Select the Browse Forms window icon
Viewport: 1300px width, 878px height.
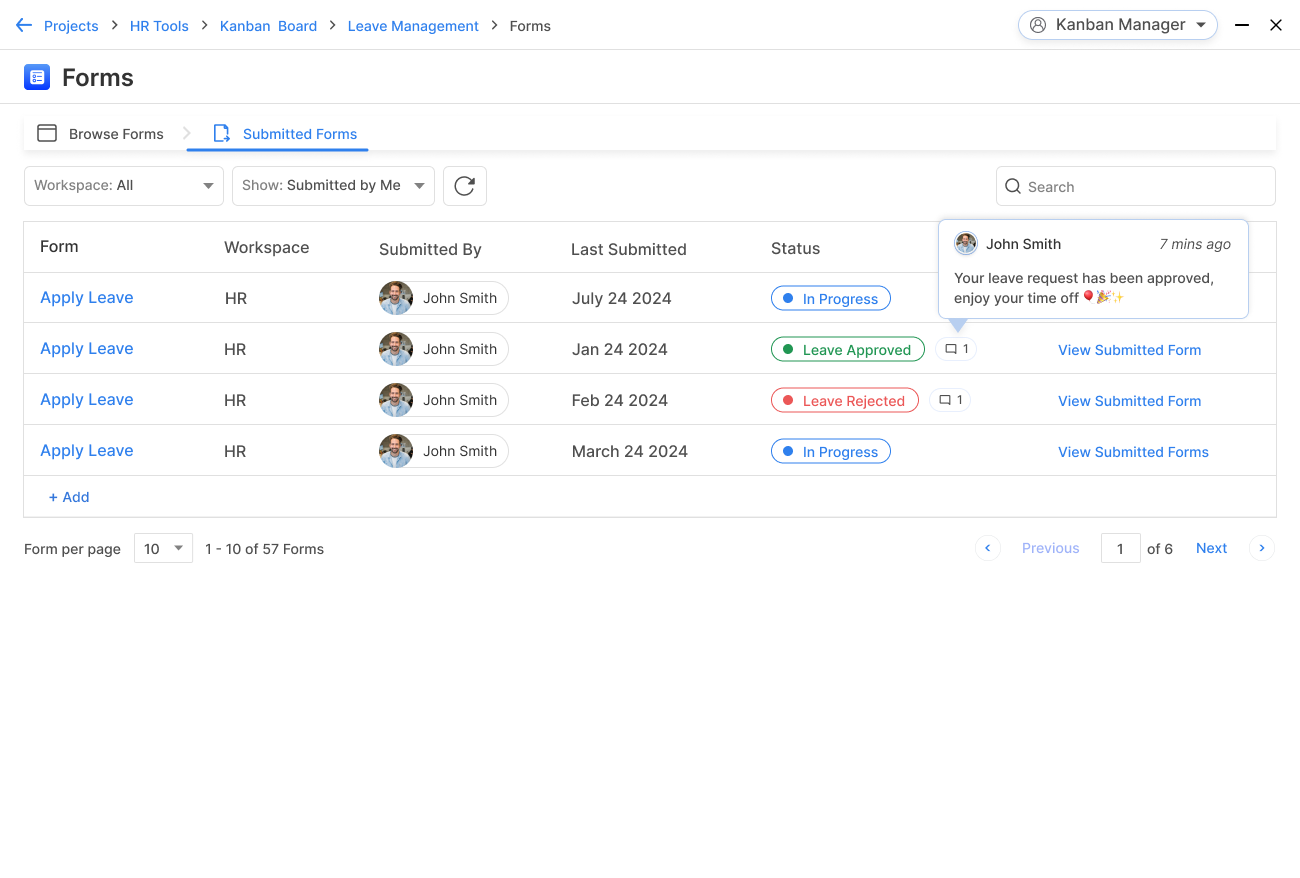coord(46,132)
